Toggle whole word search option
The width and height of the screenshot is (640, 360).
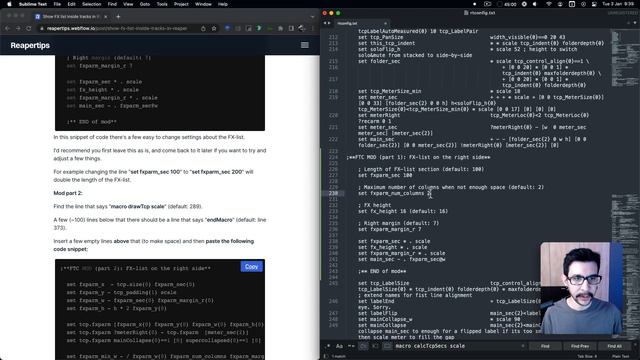351,346
